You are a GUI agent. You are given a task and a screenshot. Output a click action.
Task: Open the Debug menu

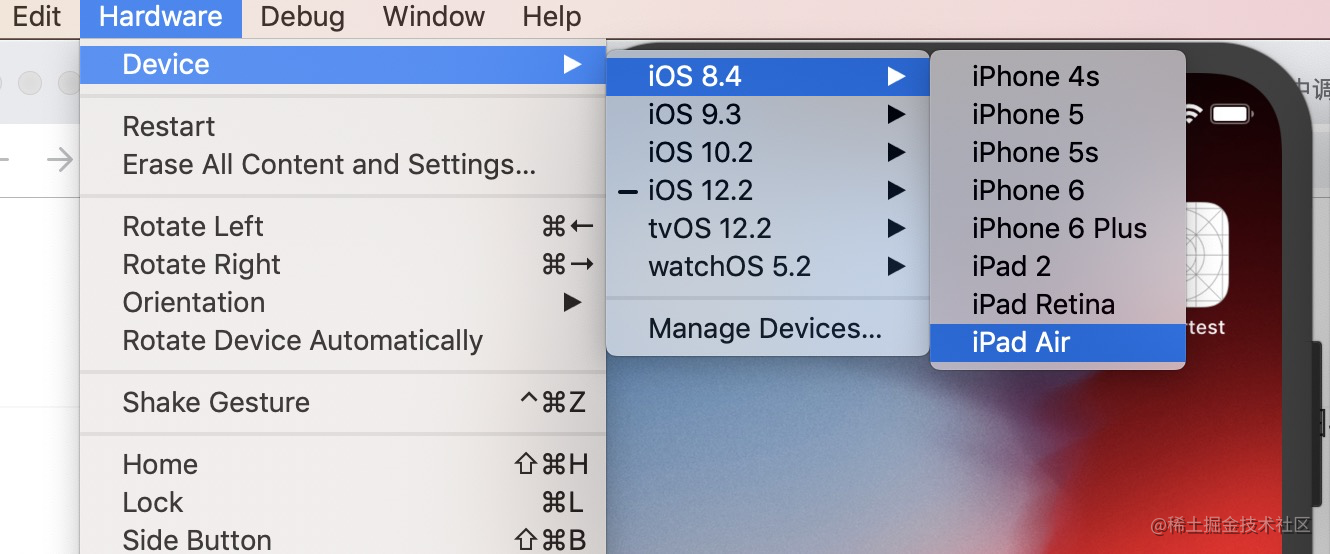pyautogui.click(x=302, y=17)
